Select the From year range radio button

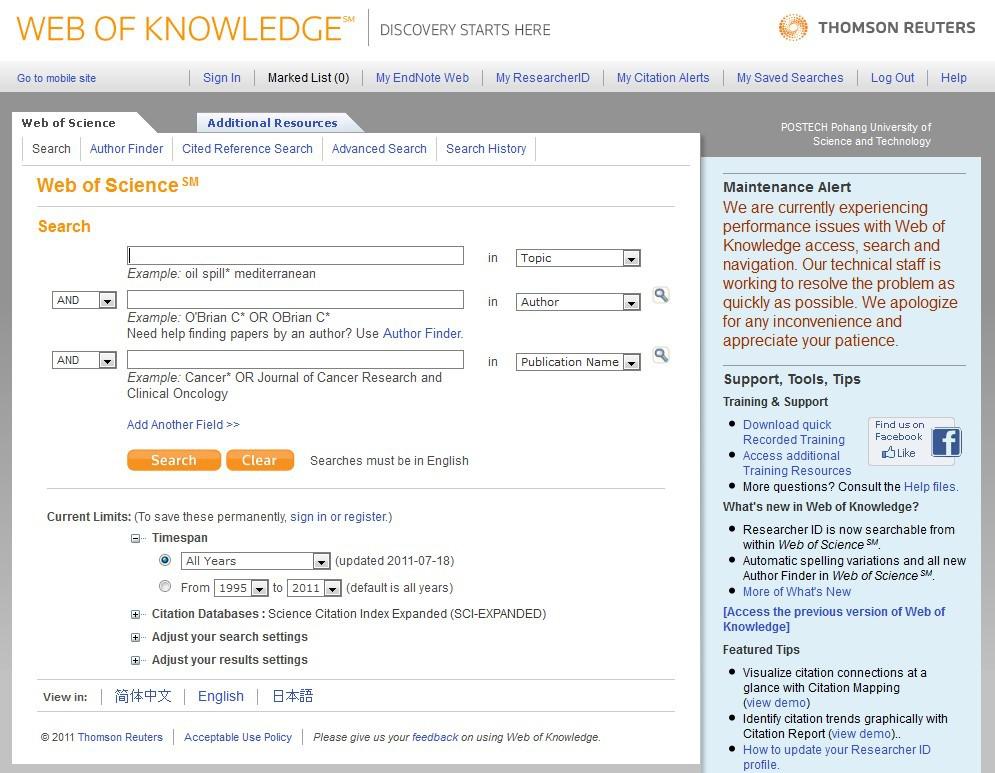click(165, 586)
